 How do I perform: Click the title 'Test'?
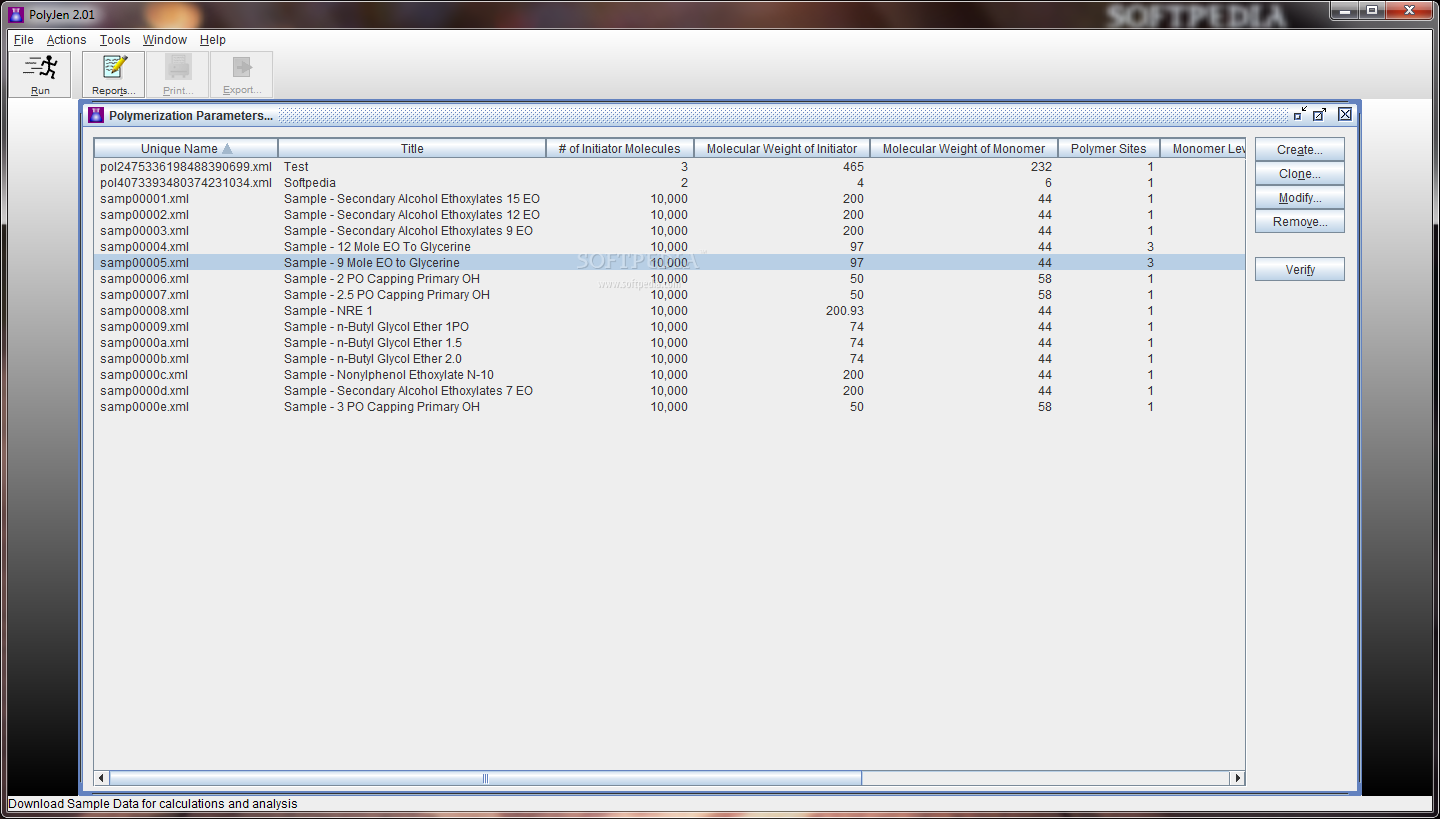click(x=296, y=167)
